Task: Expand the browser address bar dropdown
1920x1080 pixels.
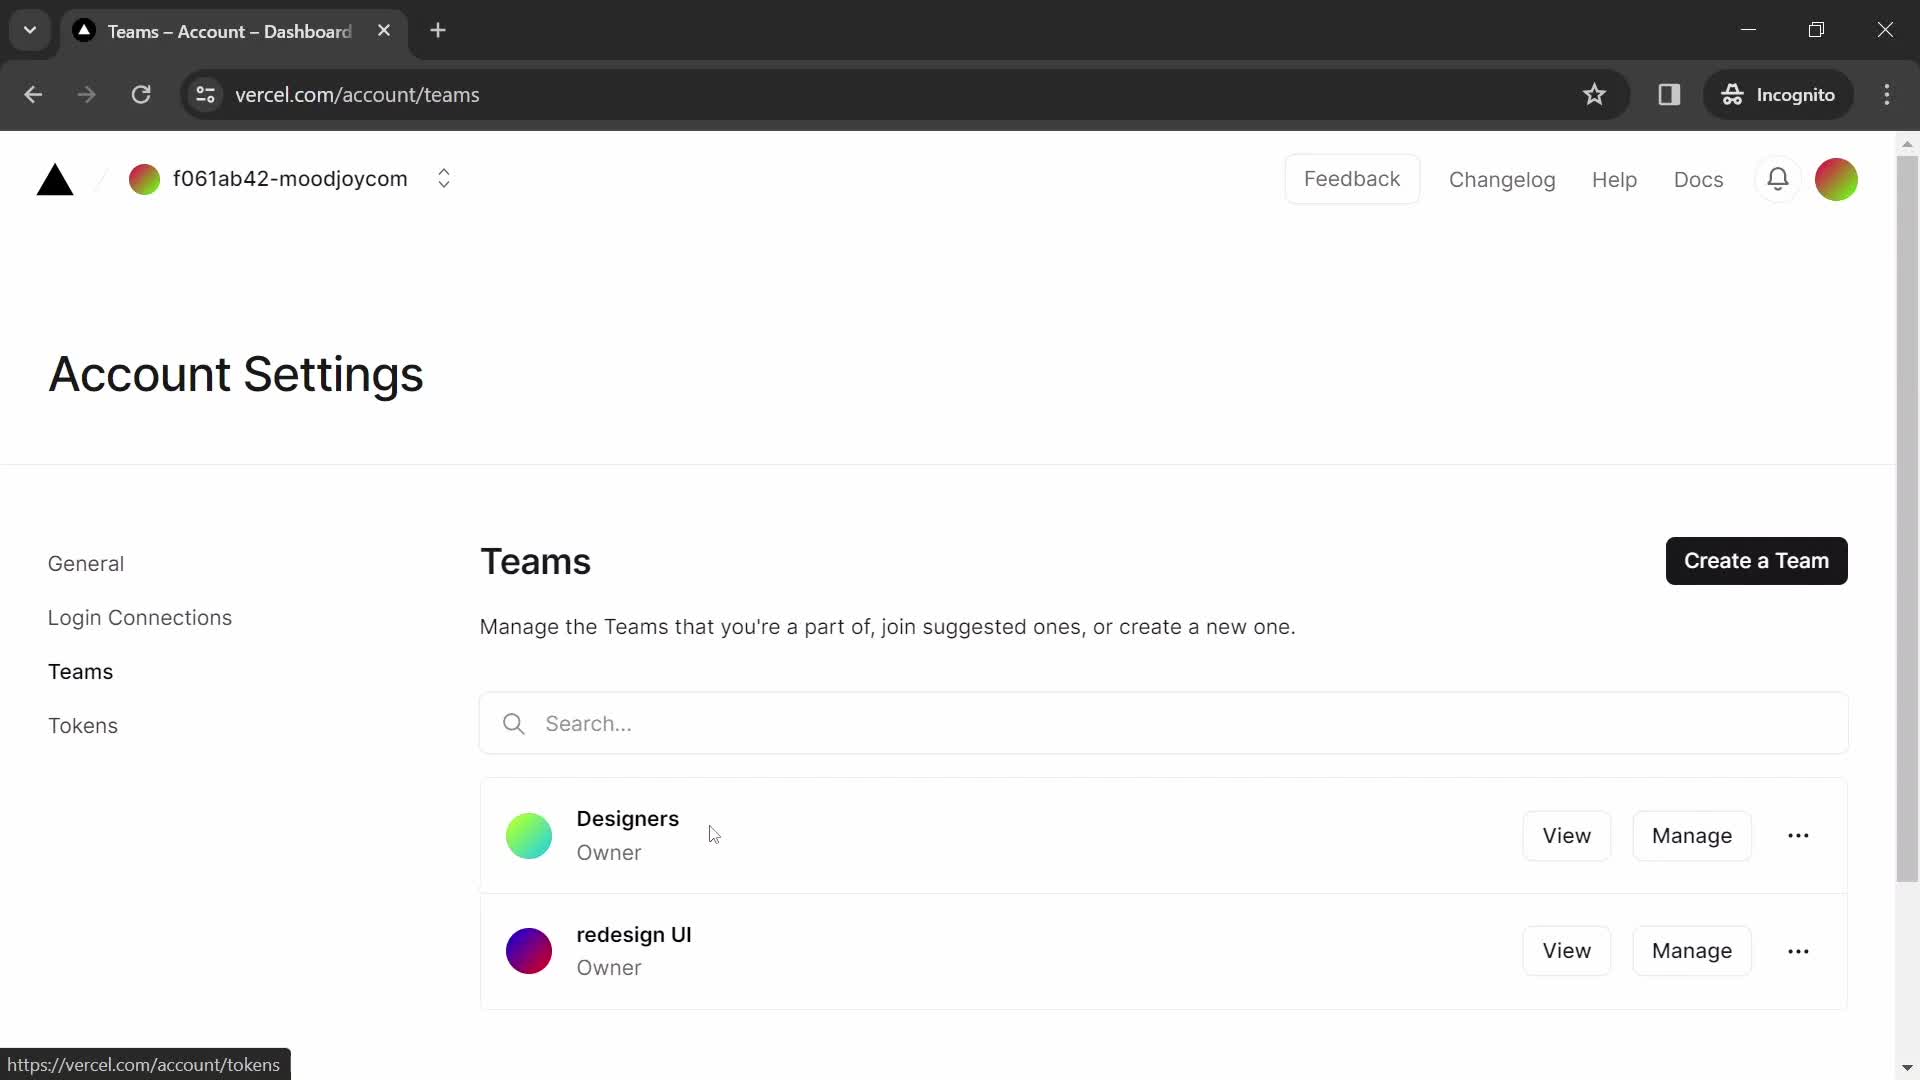Action: click(x=29, y=29)
